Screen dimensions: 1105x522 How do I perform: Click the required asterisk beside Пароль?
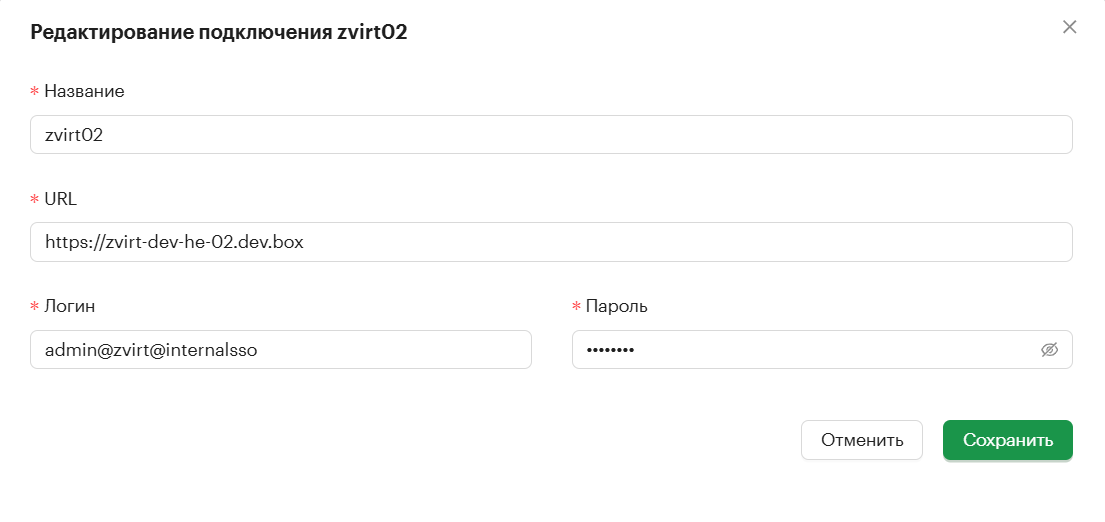pyautogui.click(x=576, y=307)
